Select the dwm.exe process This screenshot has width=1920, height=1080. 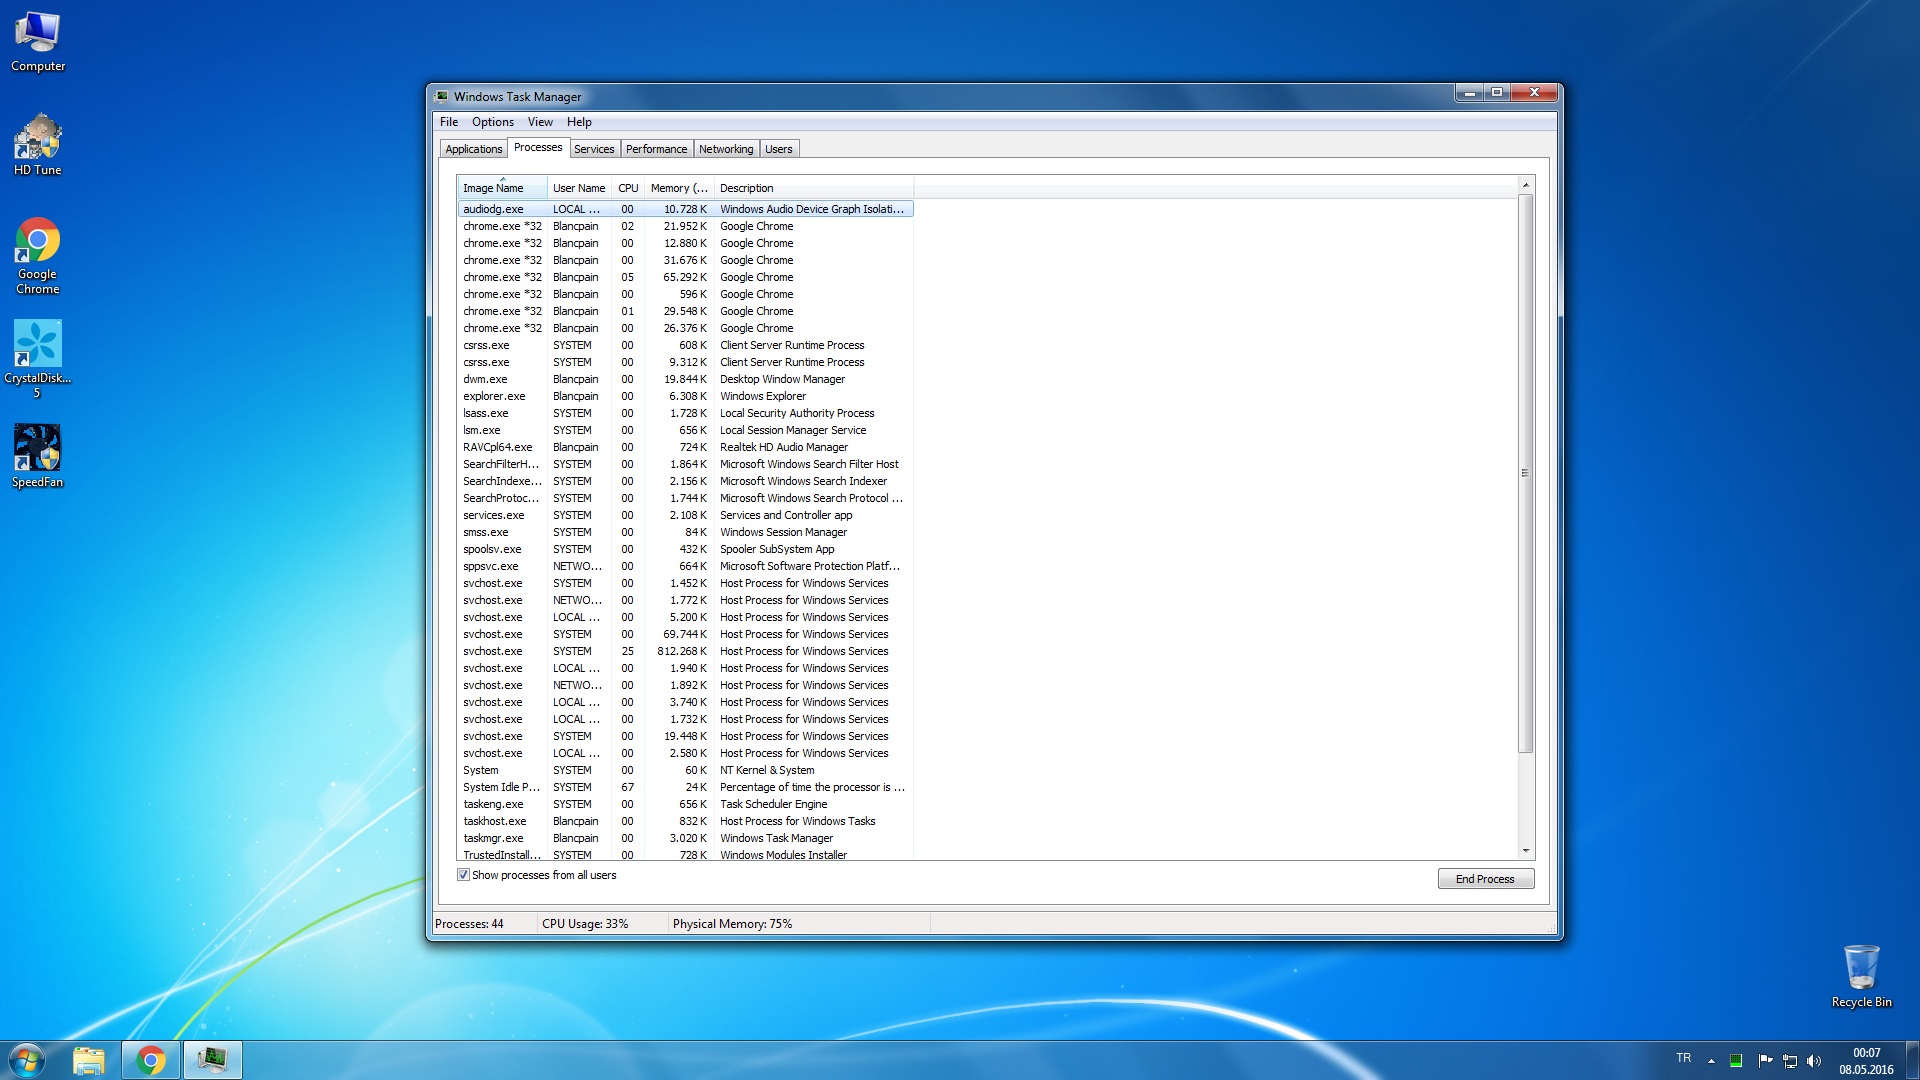click(x=685, y=379)
